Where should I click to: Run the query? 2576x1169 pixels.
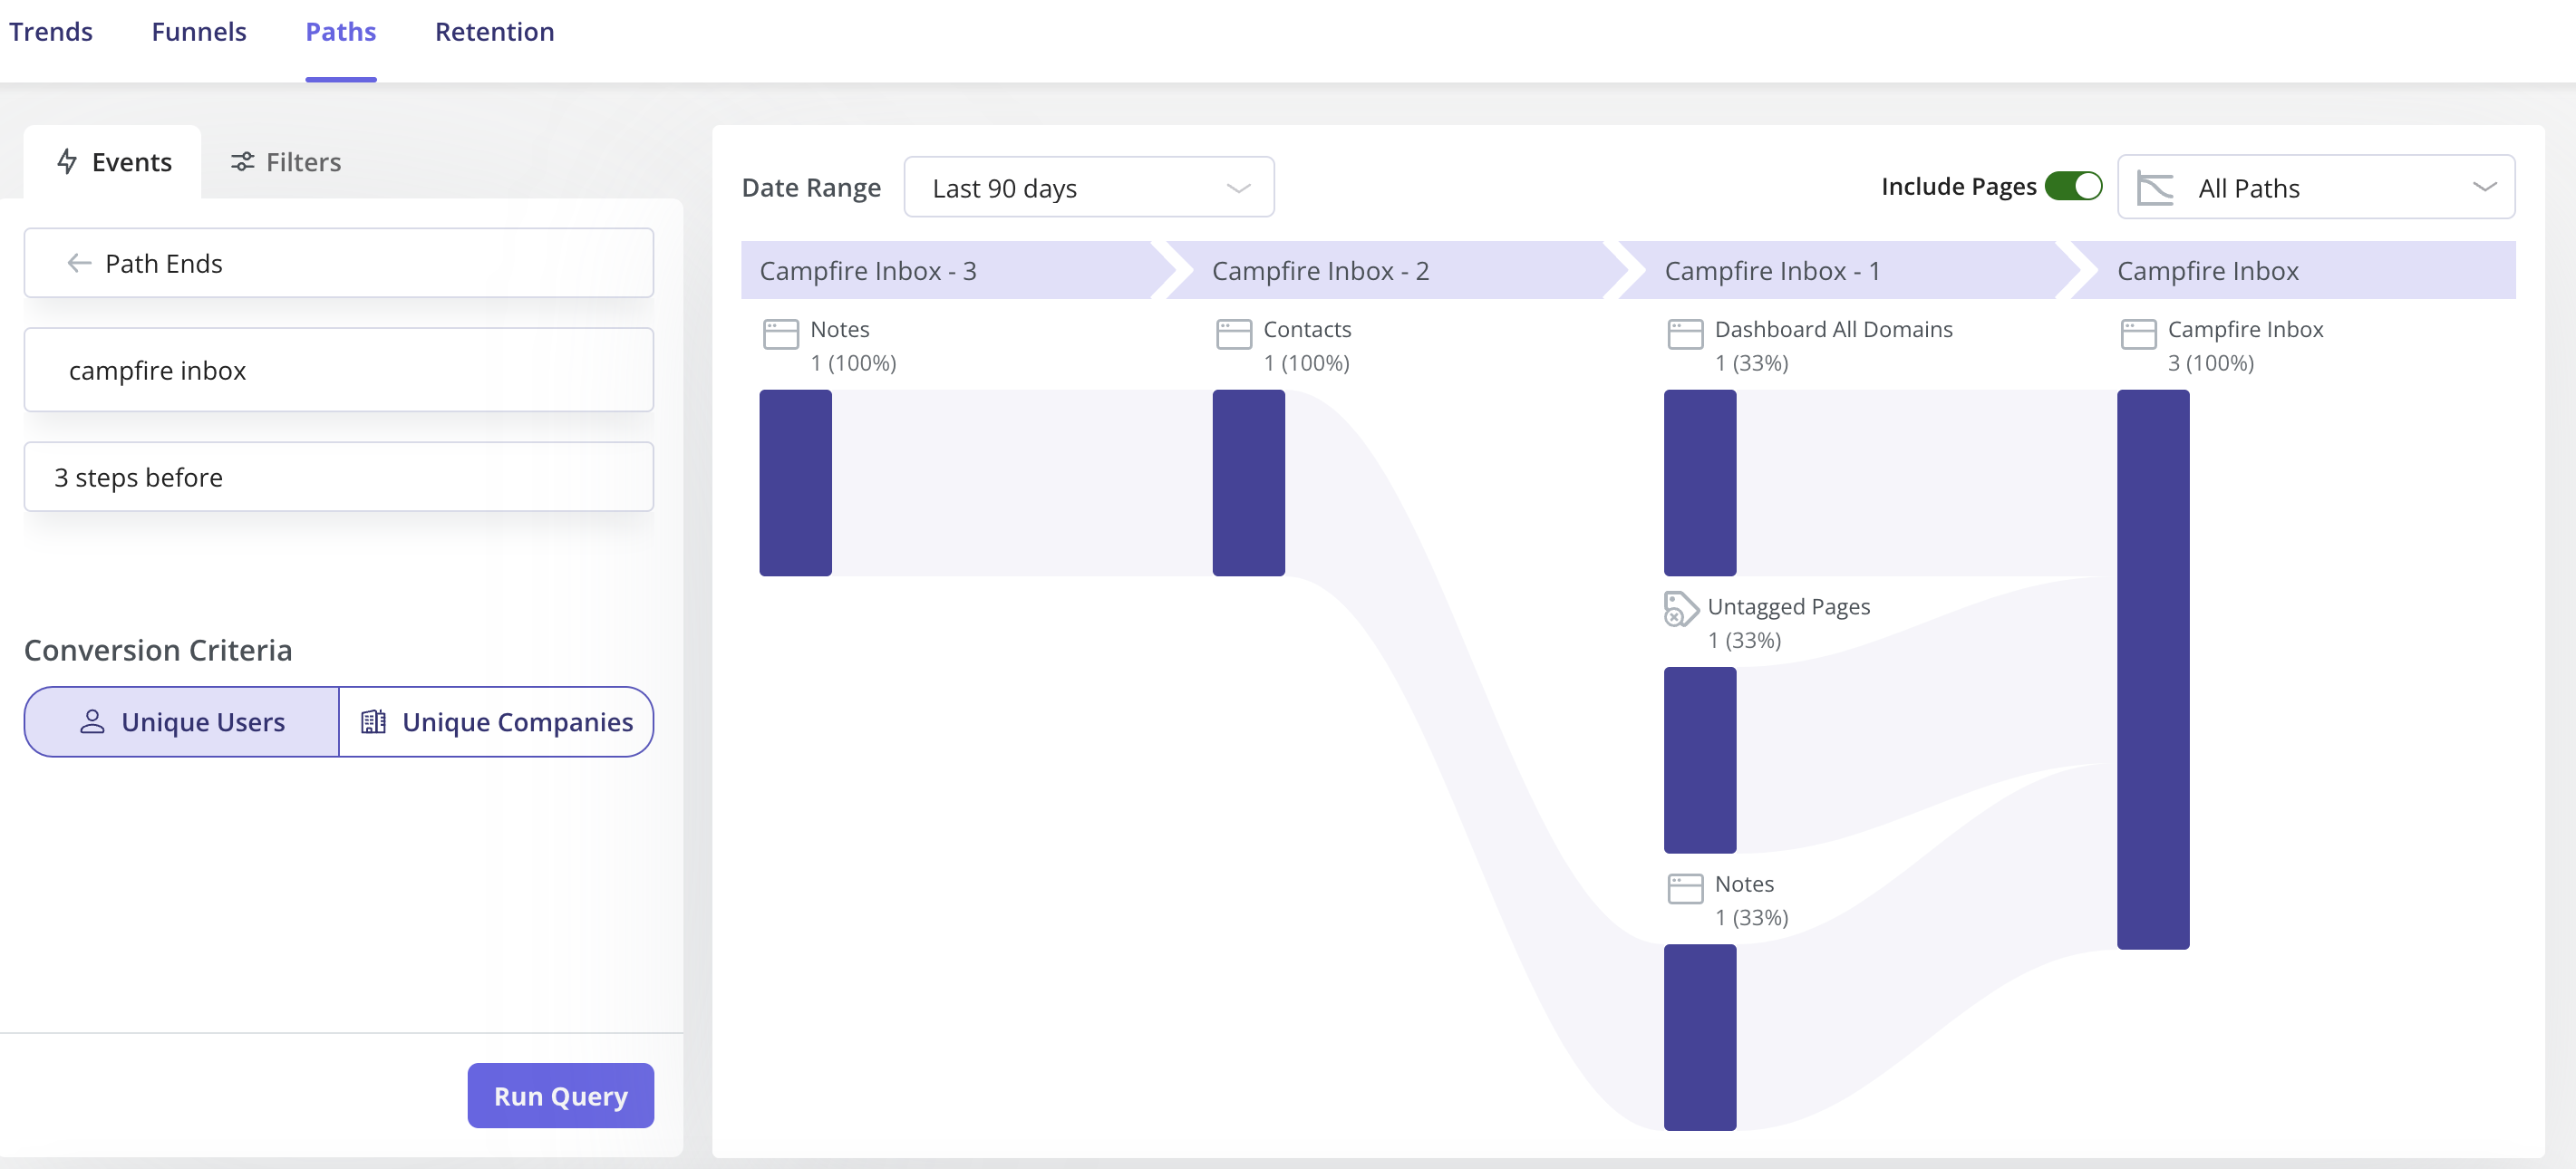coord(561,1096)
